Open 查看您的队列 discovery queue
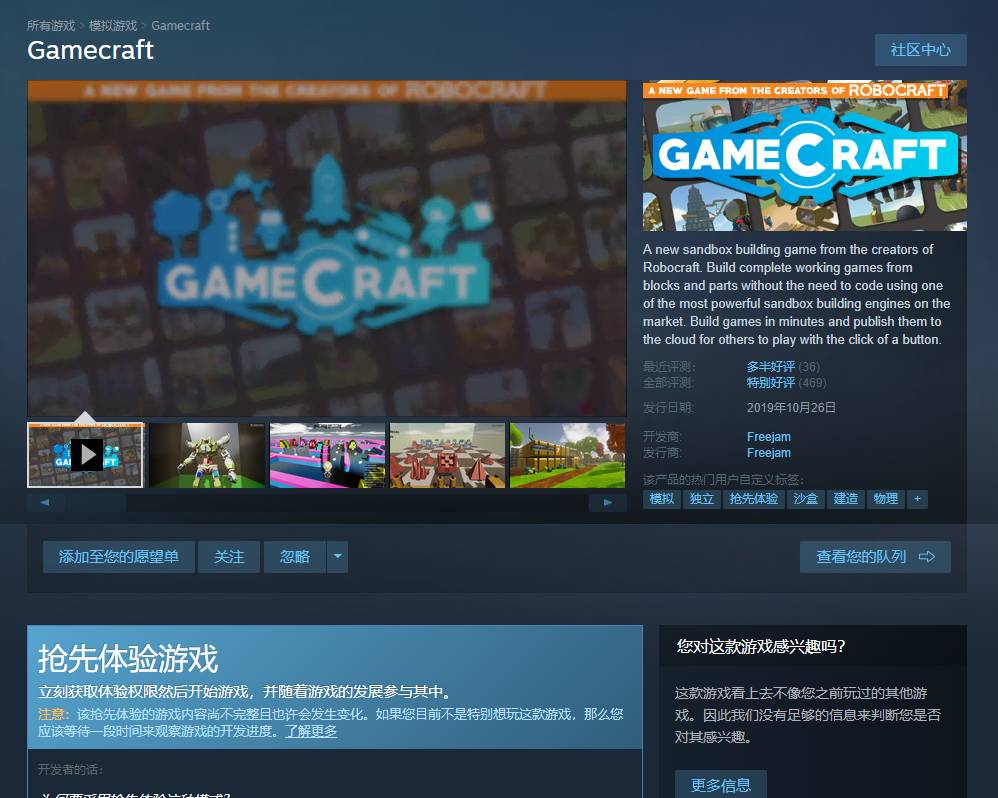The height and width of the screenshot is (798, 998). pos(875,557)
